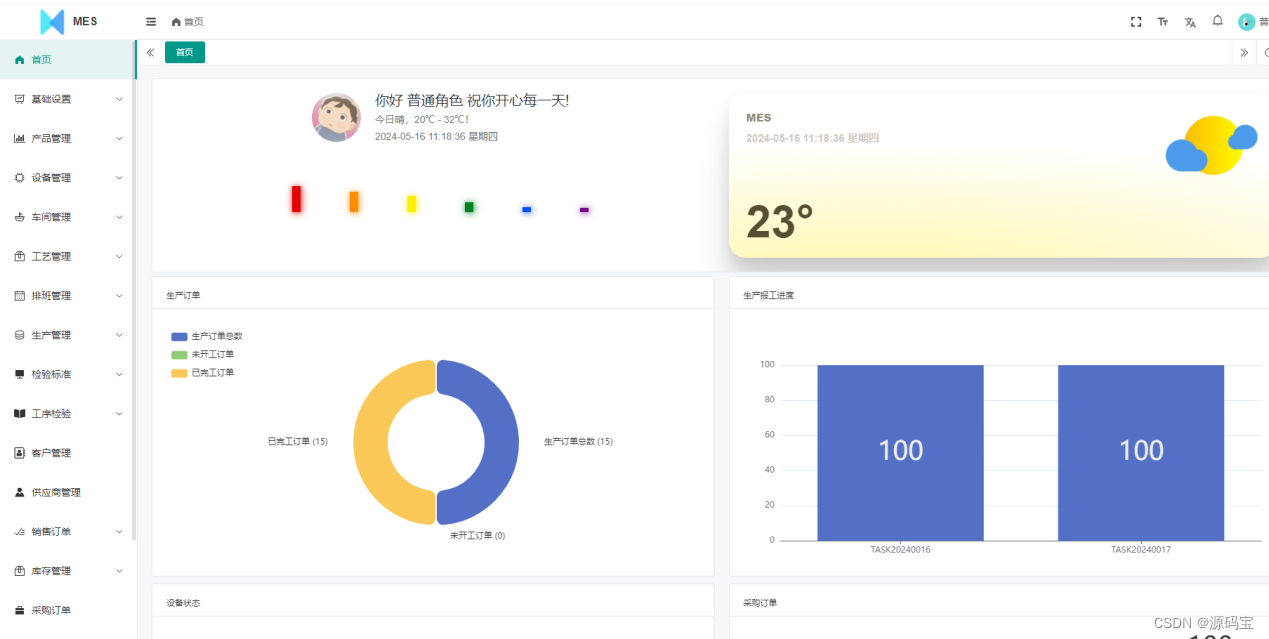Expand 生产管理 using its chevron
1269x639 pixels.
[119, 335]
